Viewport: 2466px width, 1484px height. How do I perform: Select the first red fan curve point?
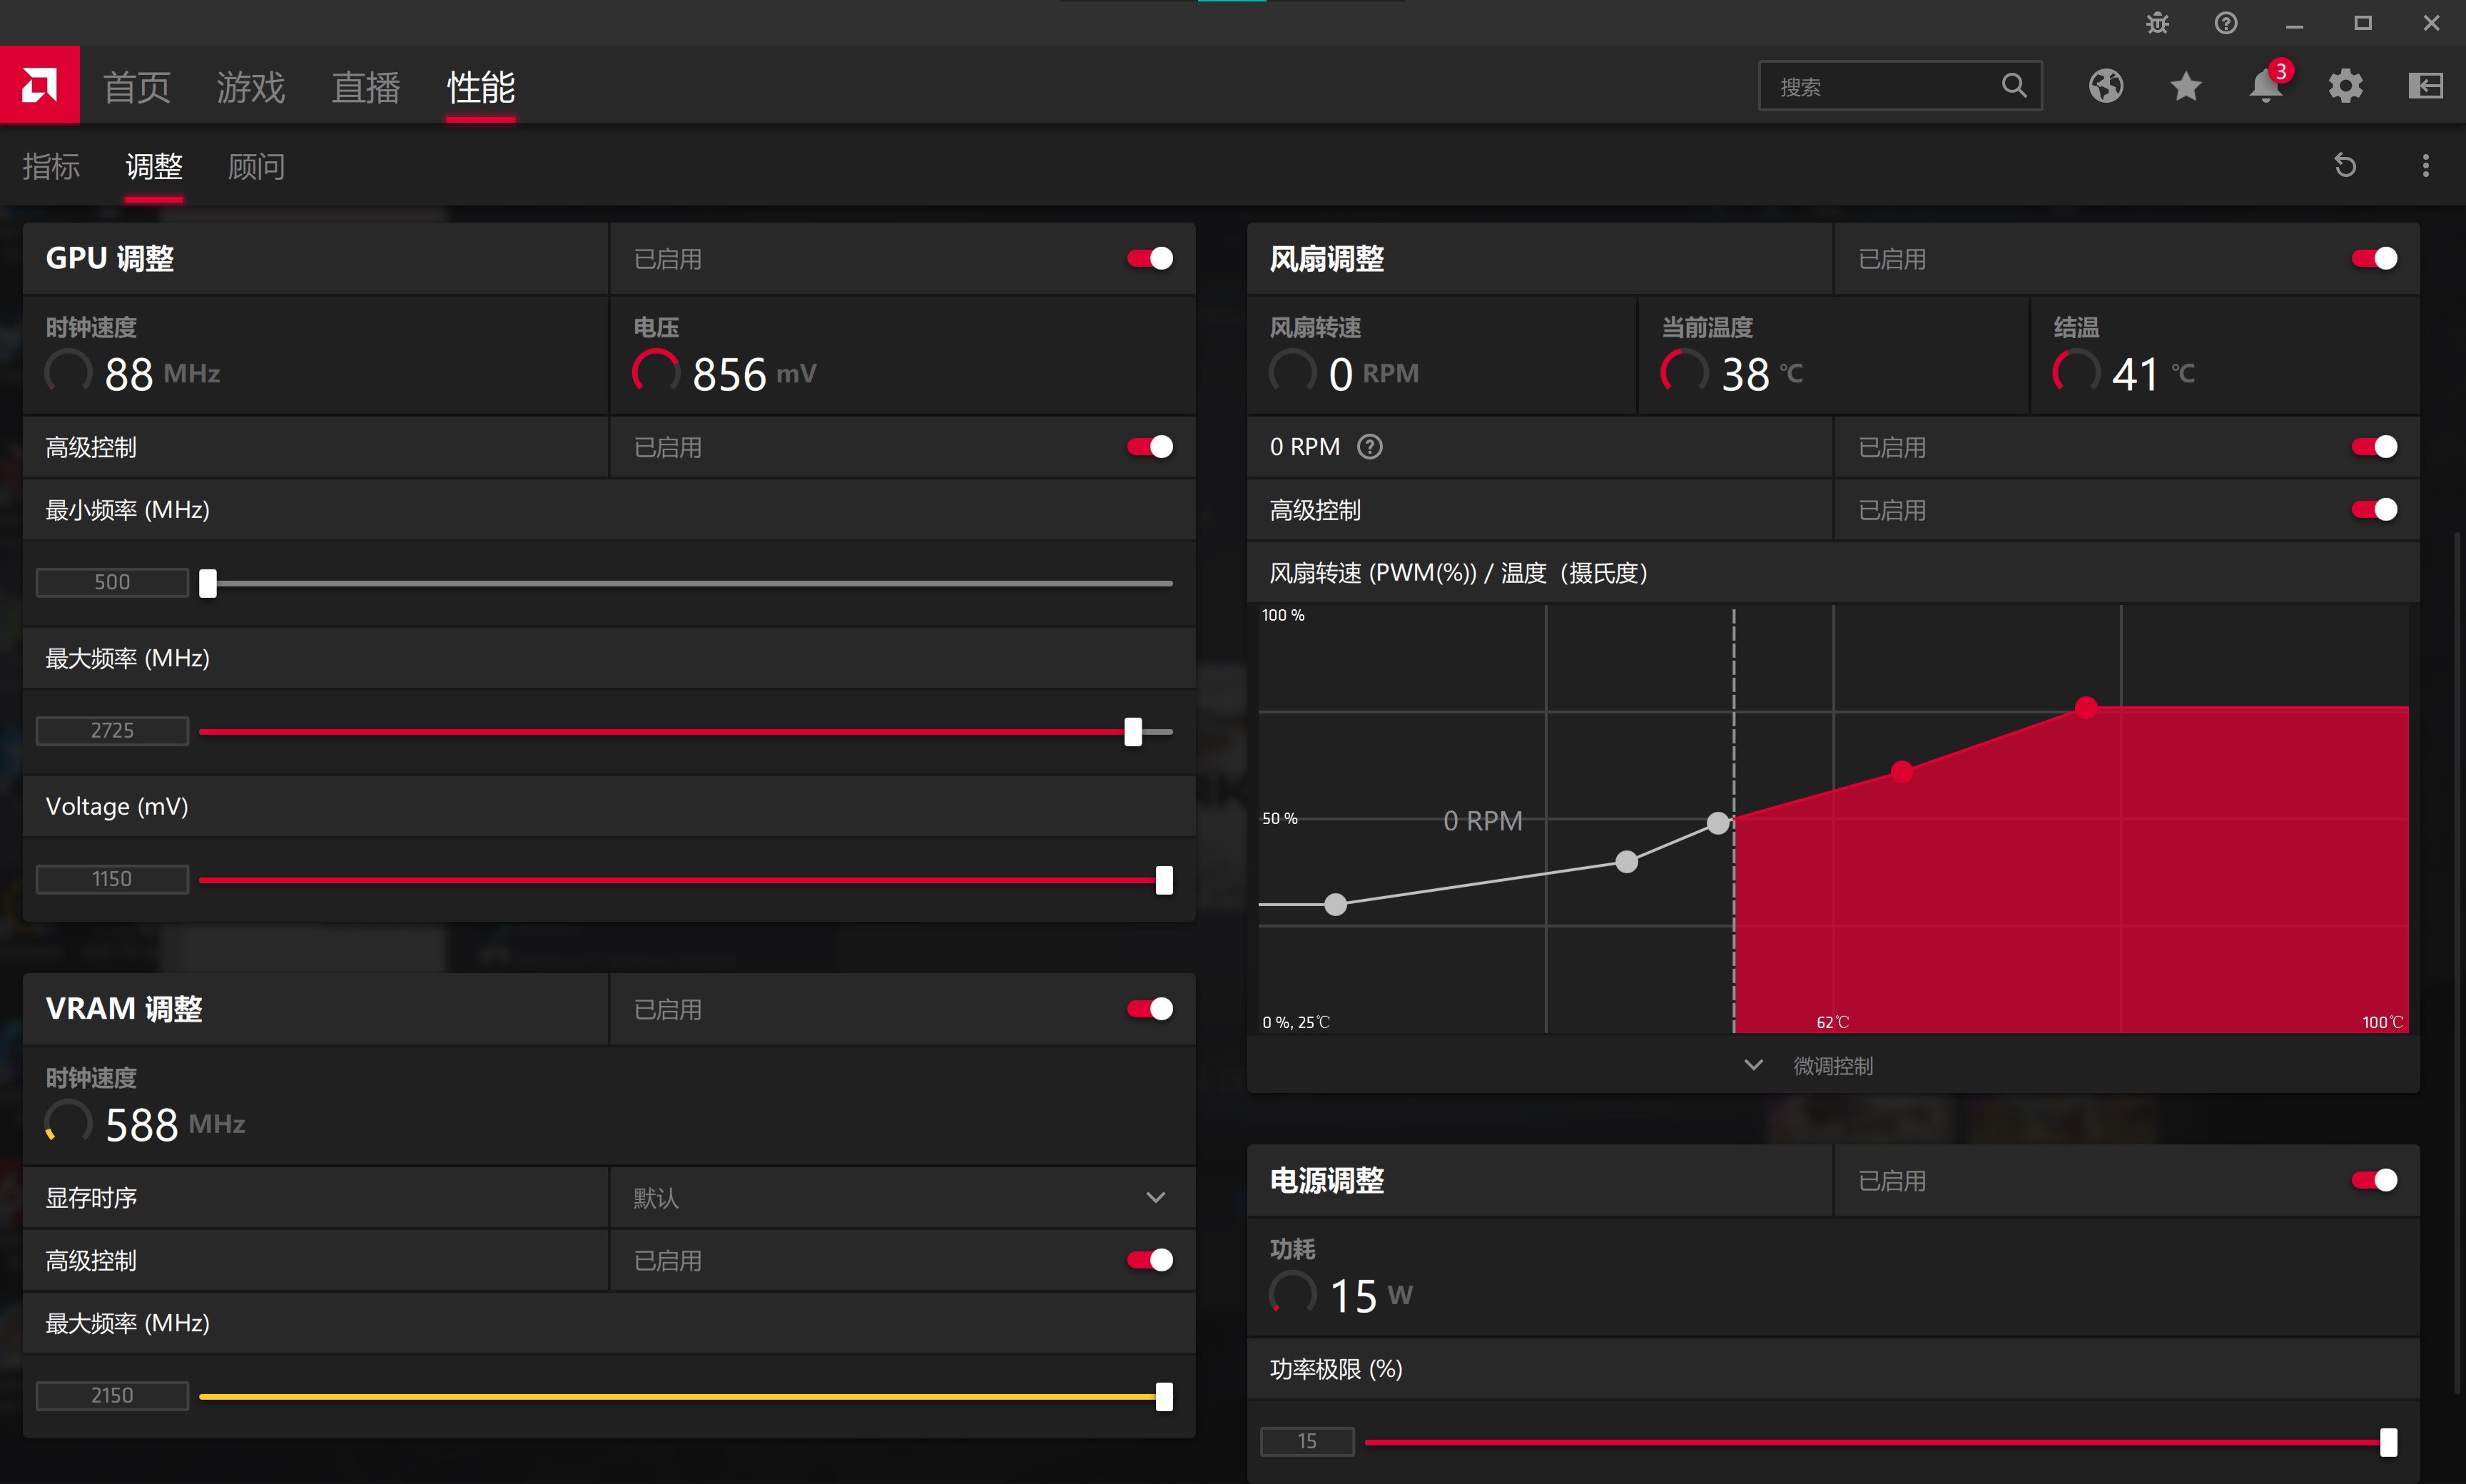(x=1902, y=771)
